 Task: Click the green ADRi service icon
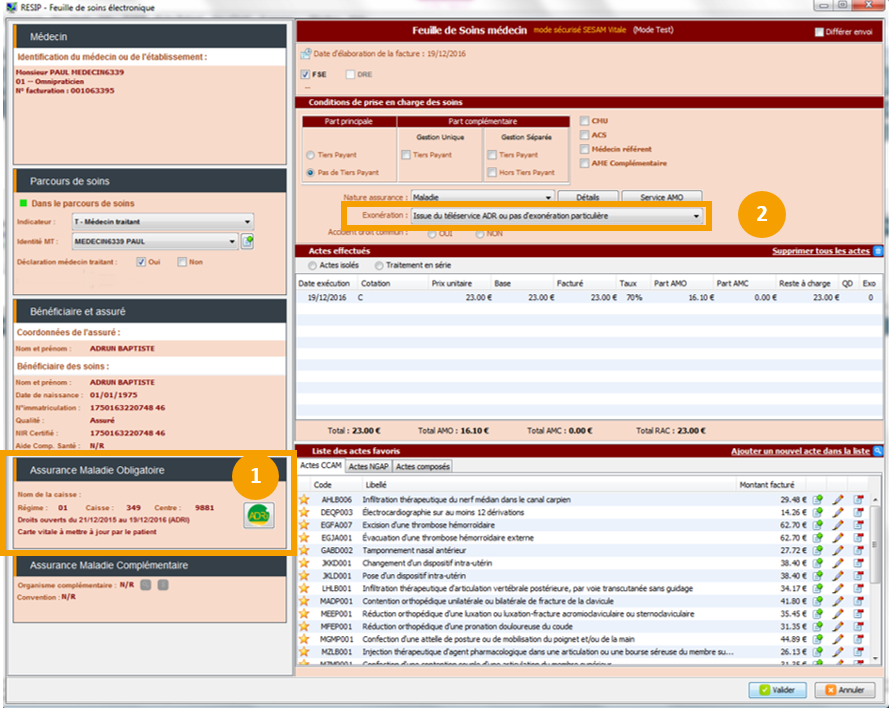point(259,514)
